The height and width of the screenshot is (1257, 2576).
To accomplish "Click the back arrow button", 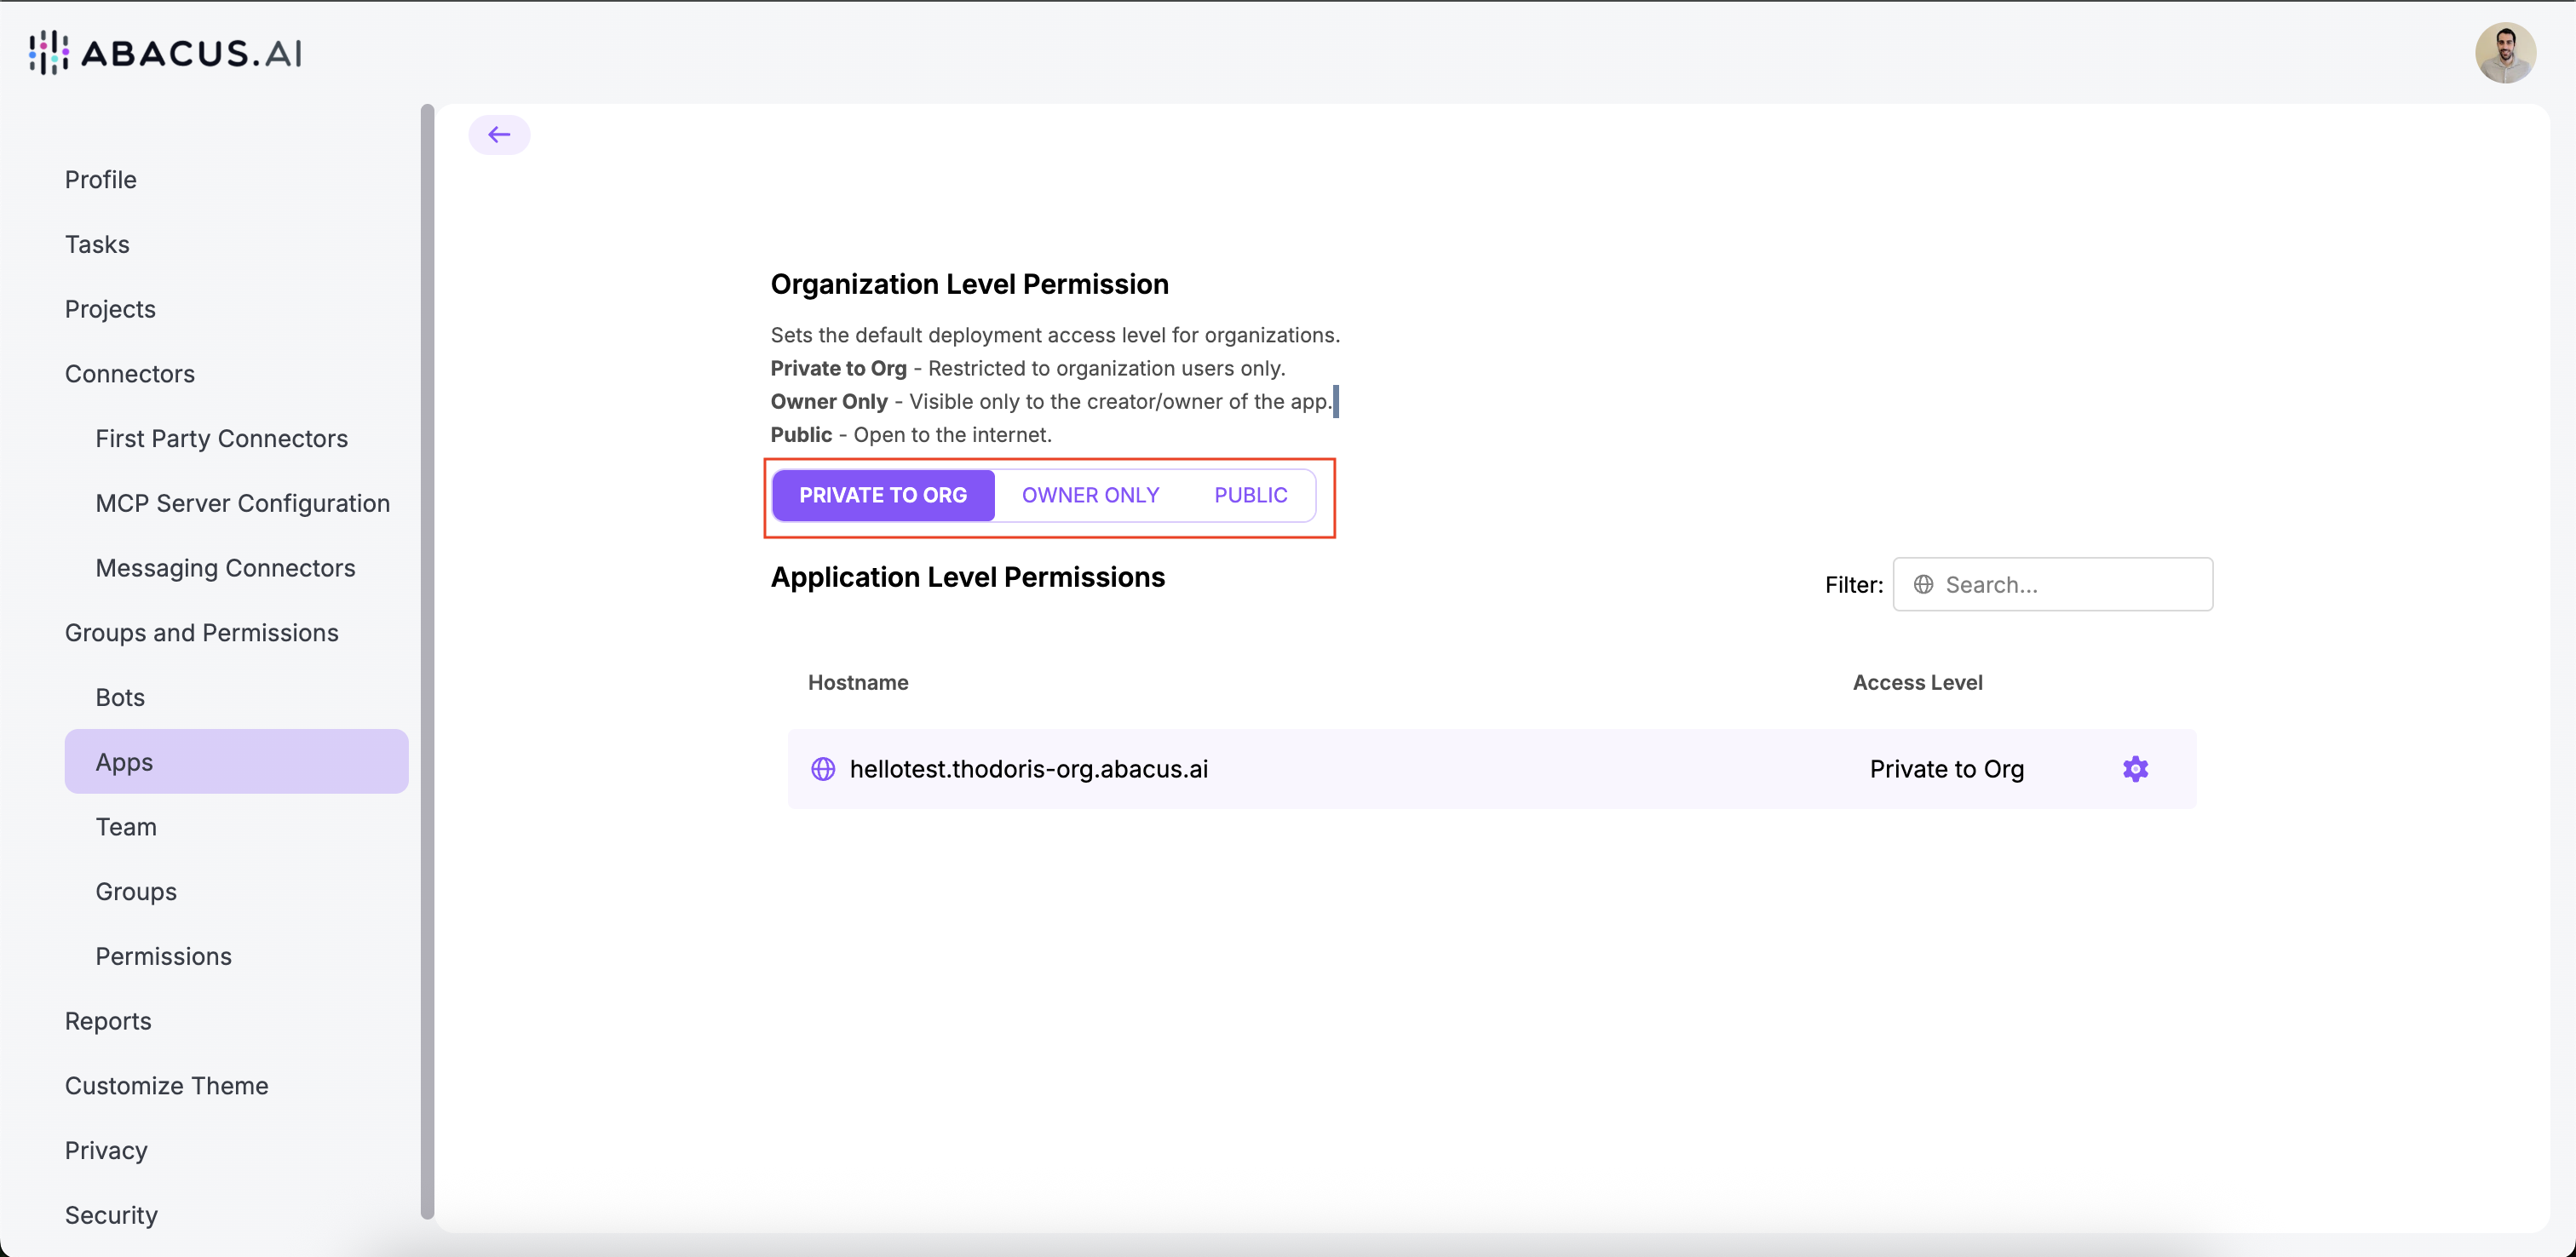I will tap(499, 135).
